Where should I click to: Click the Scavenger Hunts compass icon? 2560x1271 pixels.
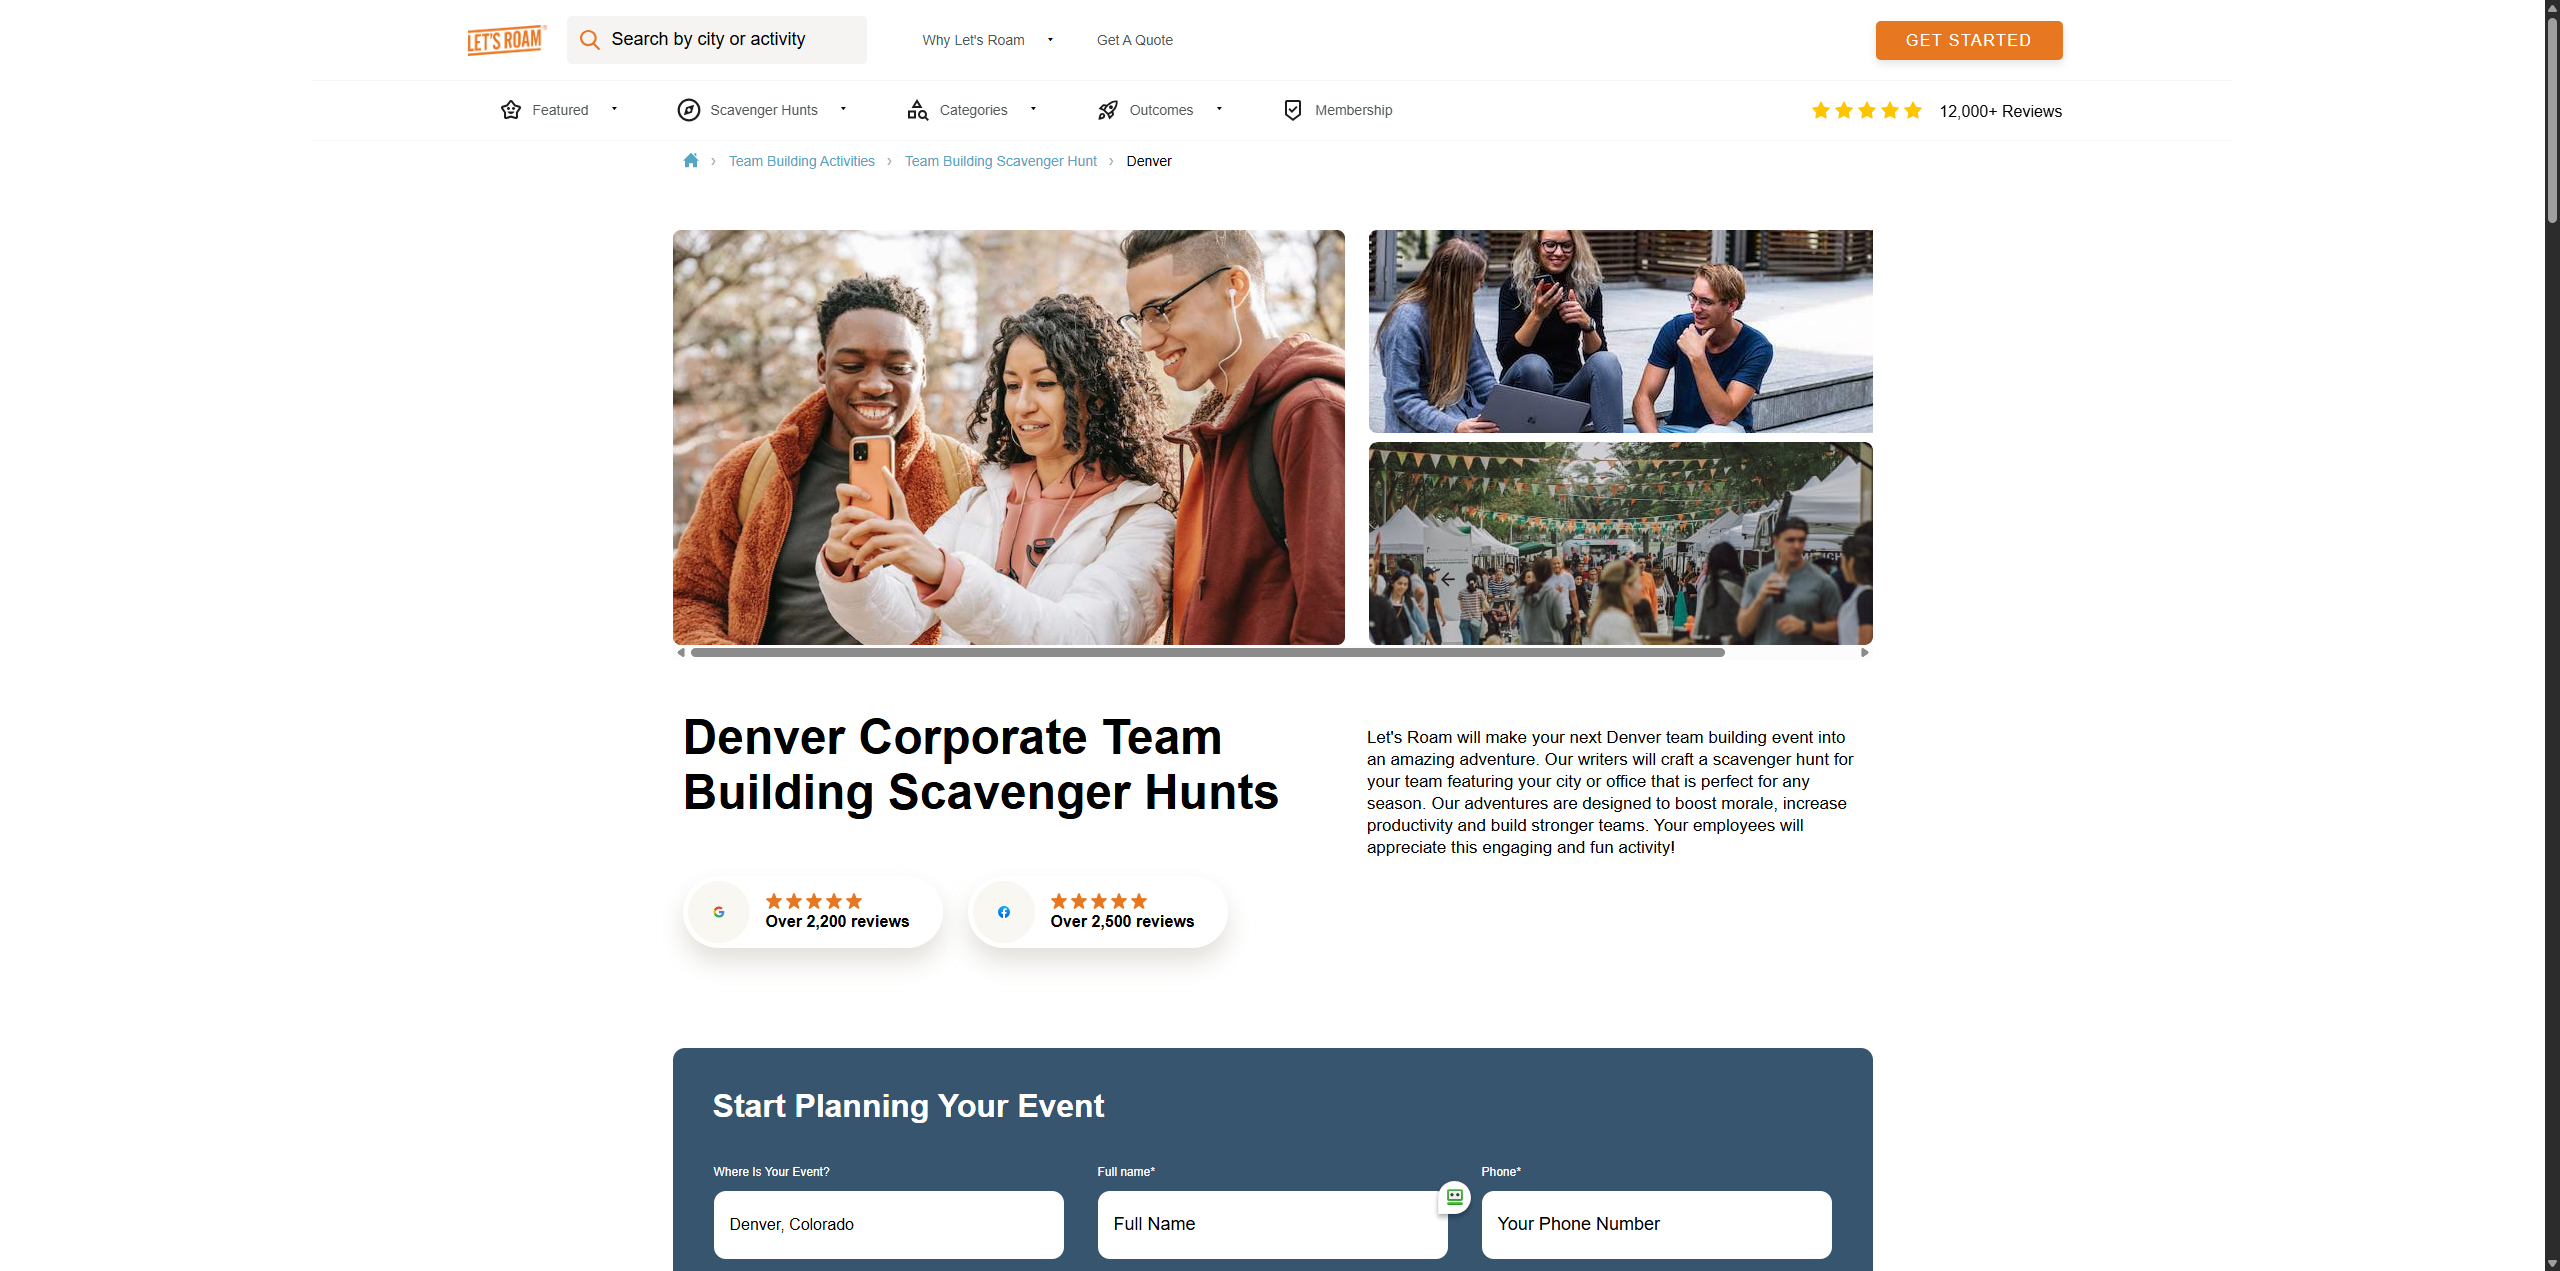tap(689, 110)
